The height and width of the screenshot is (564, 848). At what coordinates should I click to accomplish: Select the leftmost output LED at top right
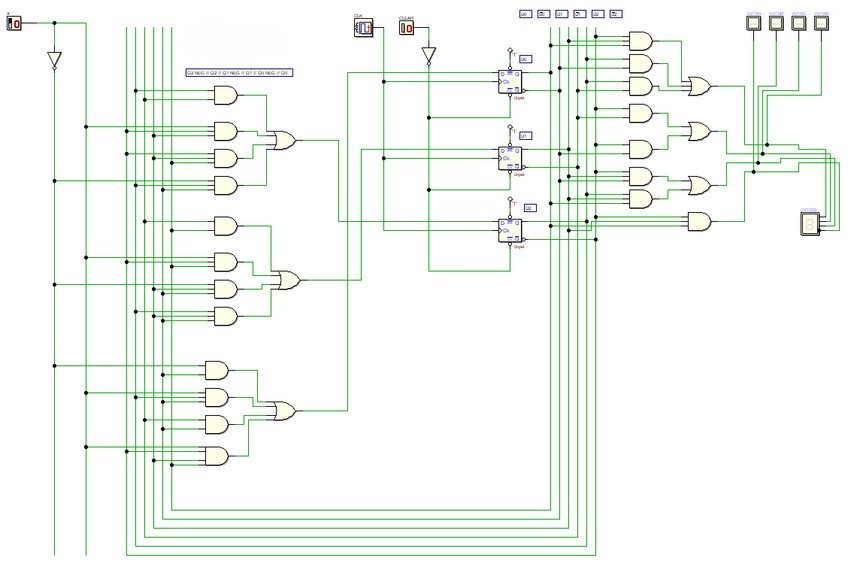pyautogui.click(x=753, y=23)
